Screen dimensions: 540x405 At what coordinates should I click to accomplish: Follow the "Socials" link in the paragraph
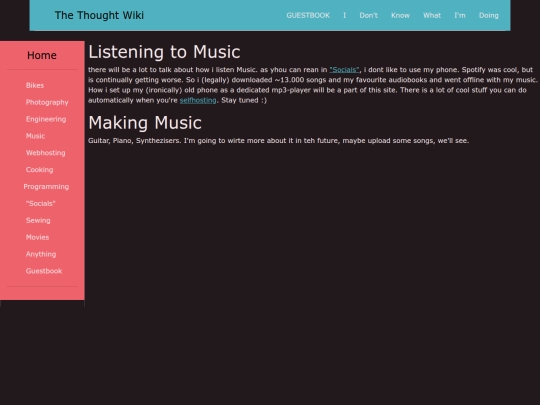pyautogui.click(x=344, y=70)
